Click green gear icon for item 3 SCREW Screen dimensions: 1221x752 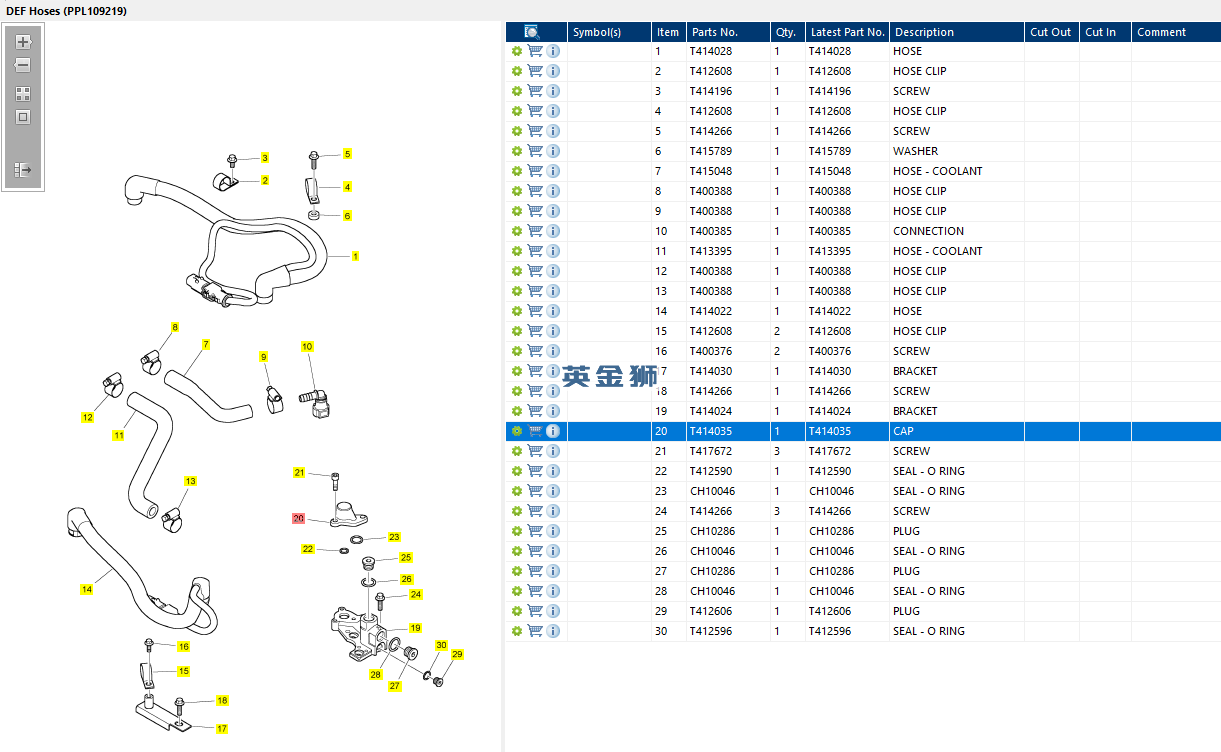[x=517, y=91]
